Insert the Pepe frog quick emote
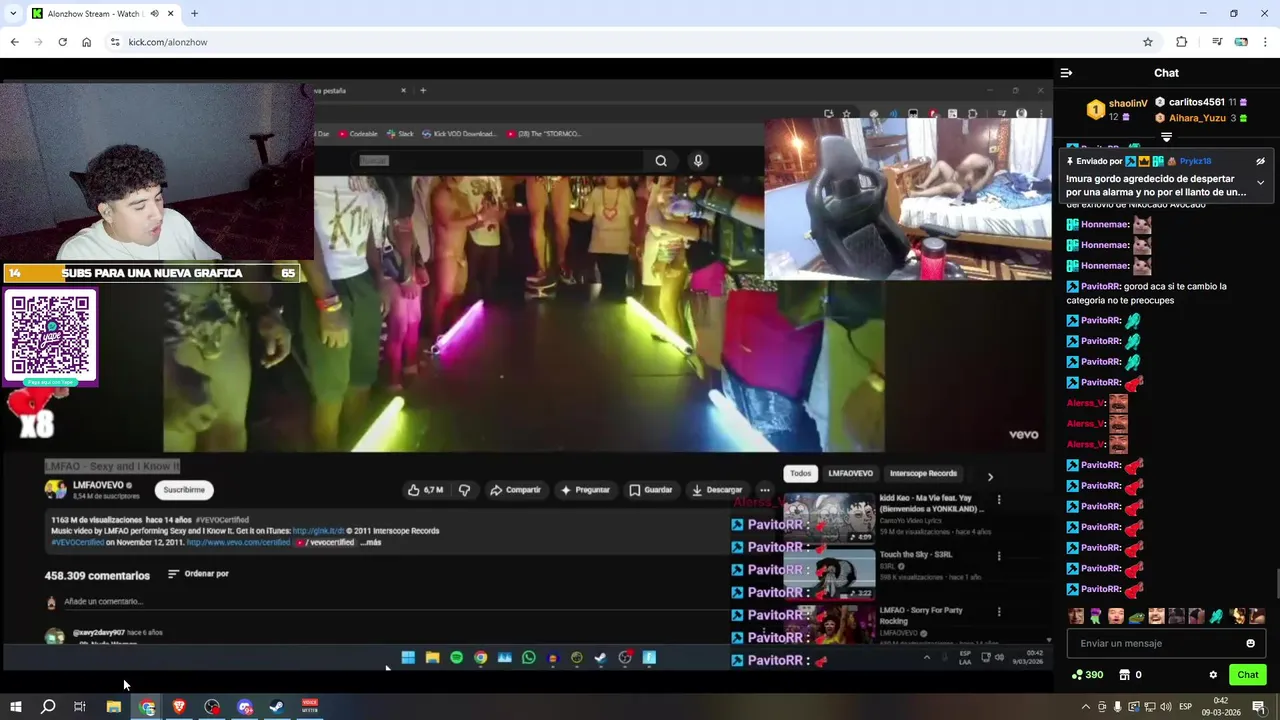The image size is (1280, 720). [x=1136, y=616]
